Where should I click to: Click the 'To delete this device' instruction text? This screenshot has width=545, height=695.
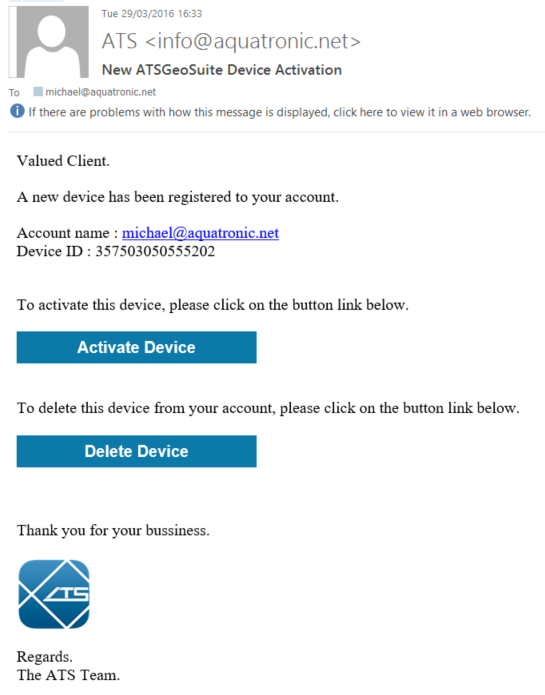point(268,408)
